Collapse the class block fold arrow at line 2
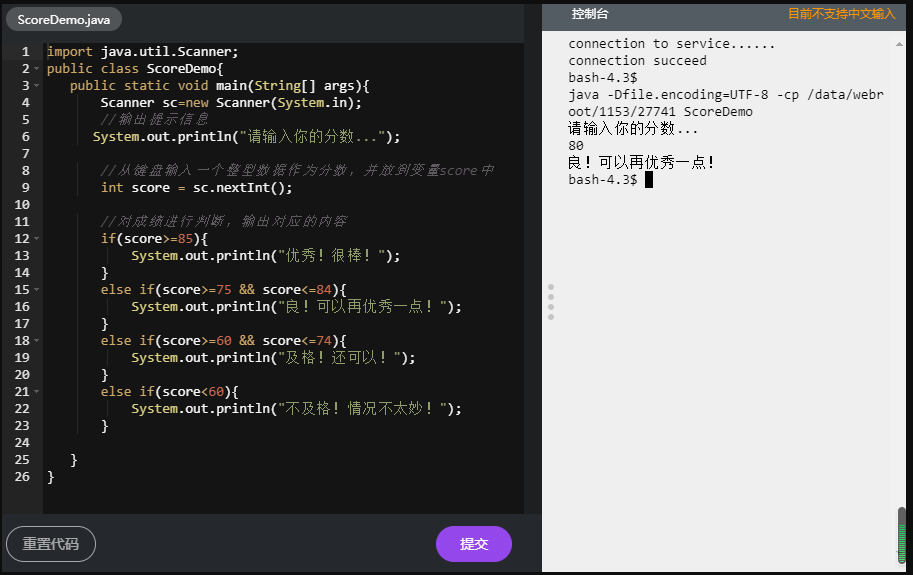This screenshot has height=575, width=913. [x=37, y=69]
